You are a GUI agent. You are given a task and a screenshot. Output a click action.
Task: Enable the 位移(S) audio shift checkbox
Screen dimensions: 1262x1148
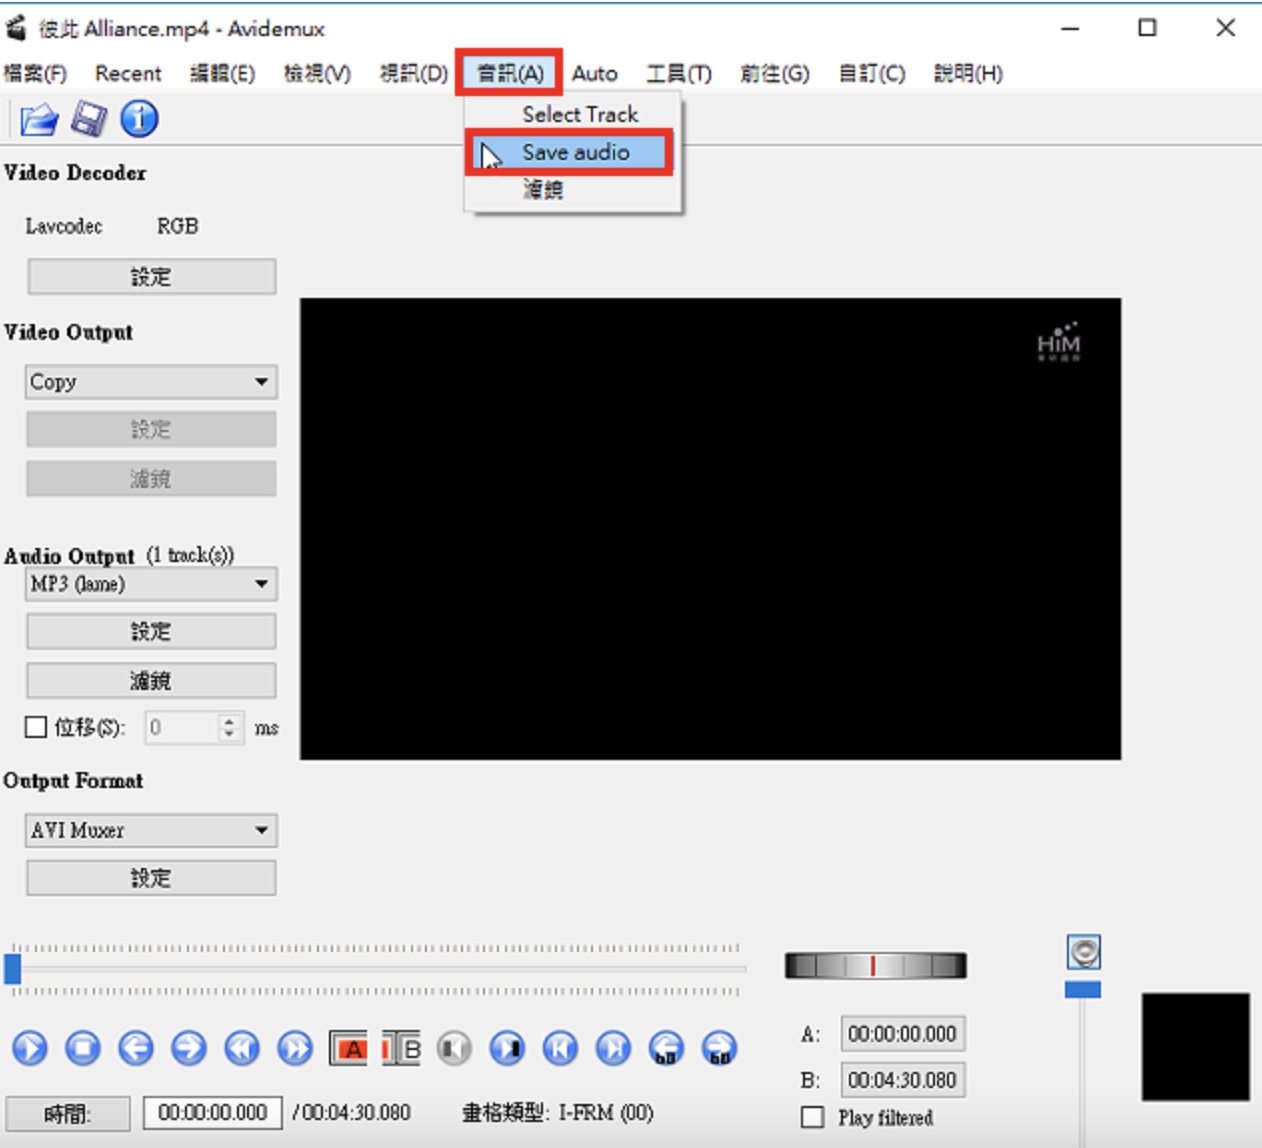click(36, 727)
